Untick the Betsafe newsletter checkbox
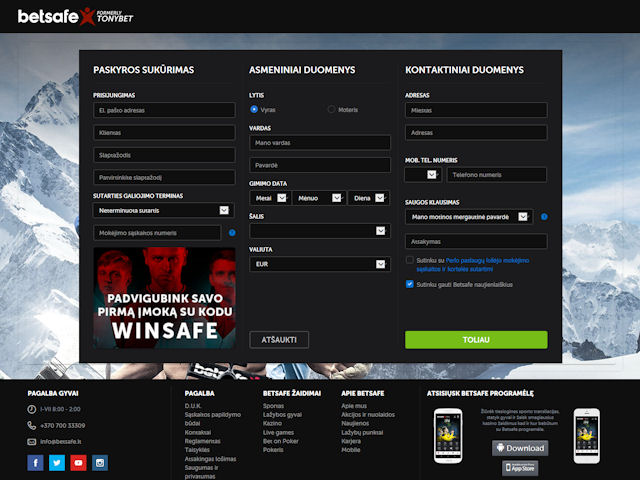Viewport: 640px width, 480px height. tap(410, 284)
